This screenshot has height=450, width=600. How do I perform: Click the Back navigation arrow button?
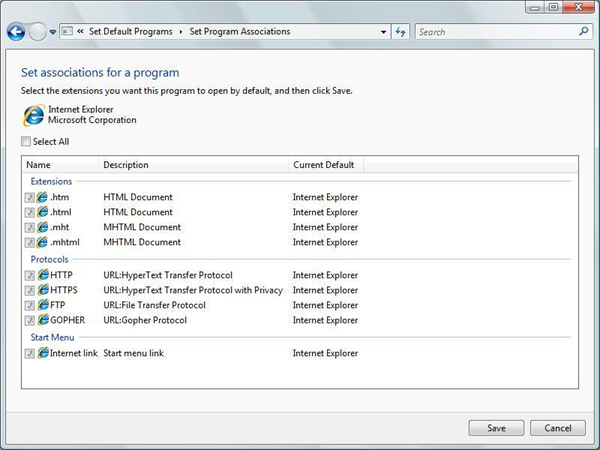click(x=15, y=32)
